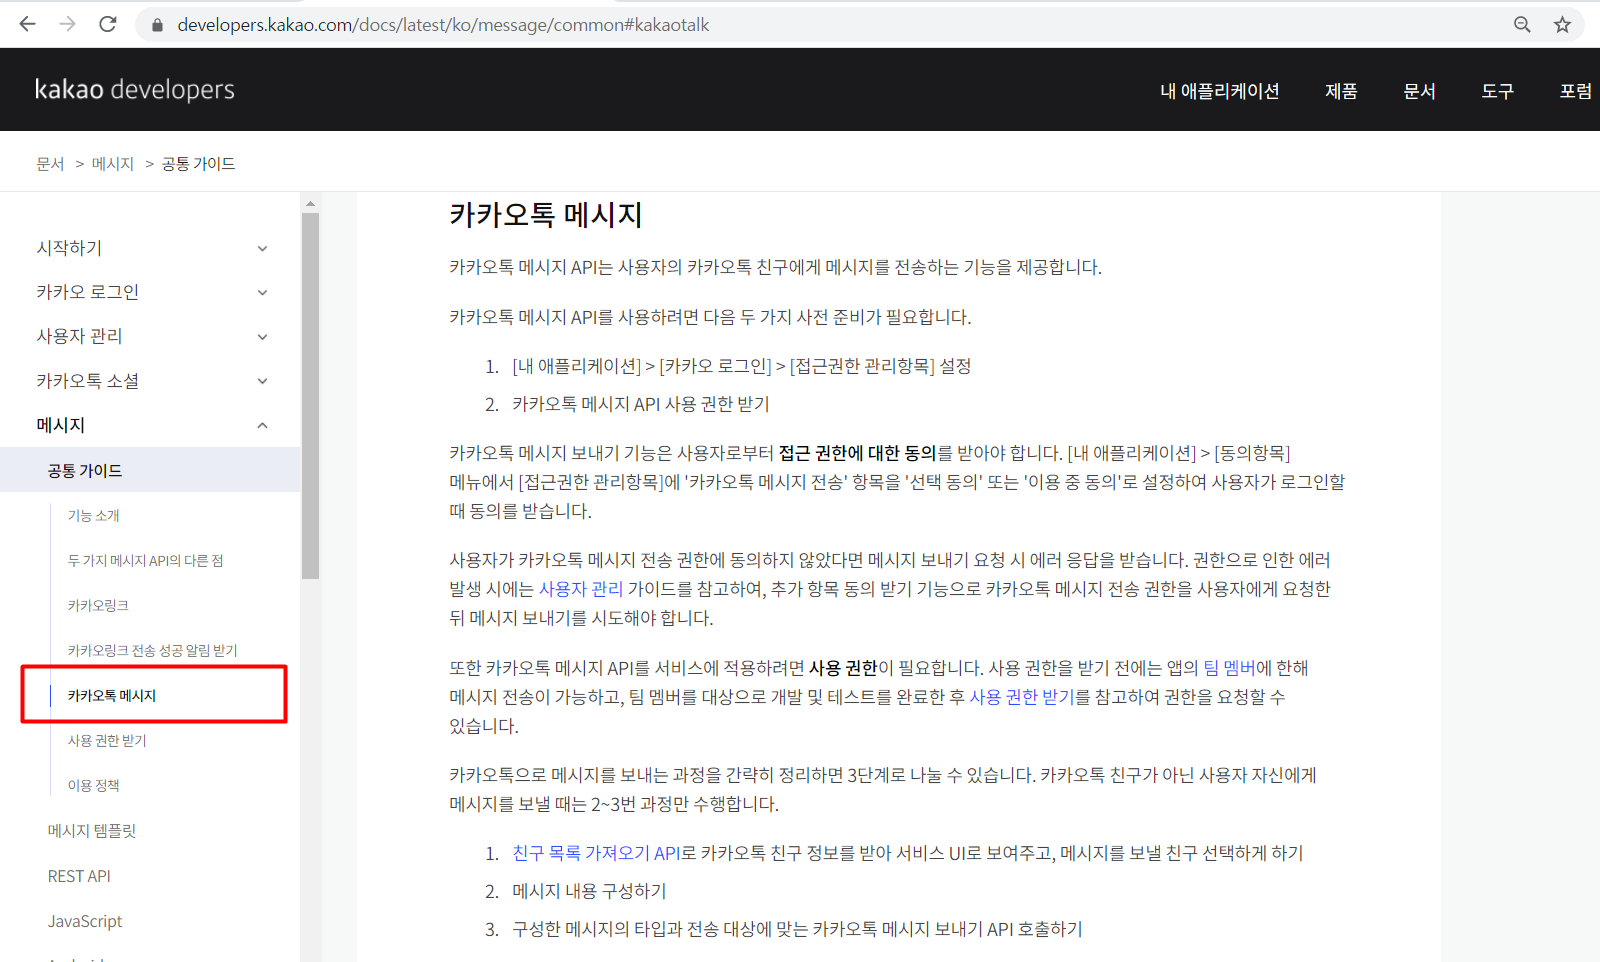Expand the 카카오 로그인 sidebar chevron
This screenshot has width=1600, height=962.
click(x=262, y=292)
